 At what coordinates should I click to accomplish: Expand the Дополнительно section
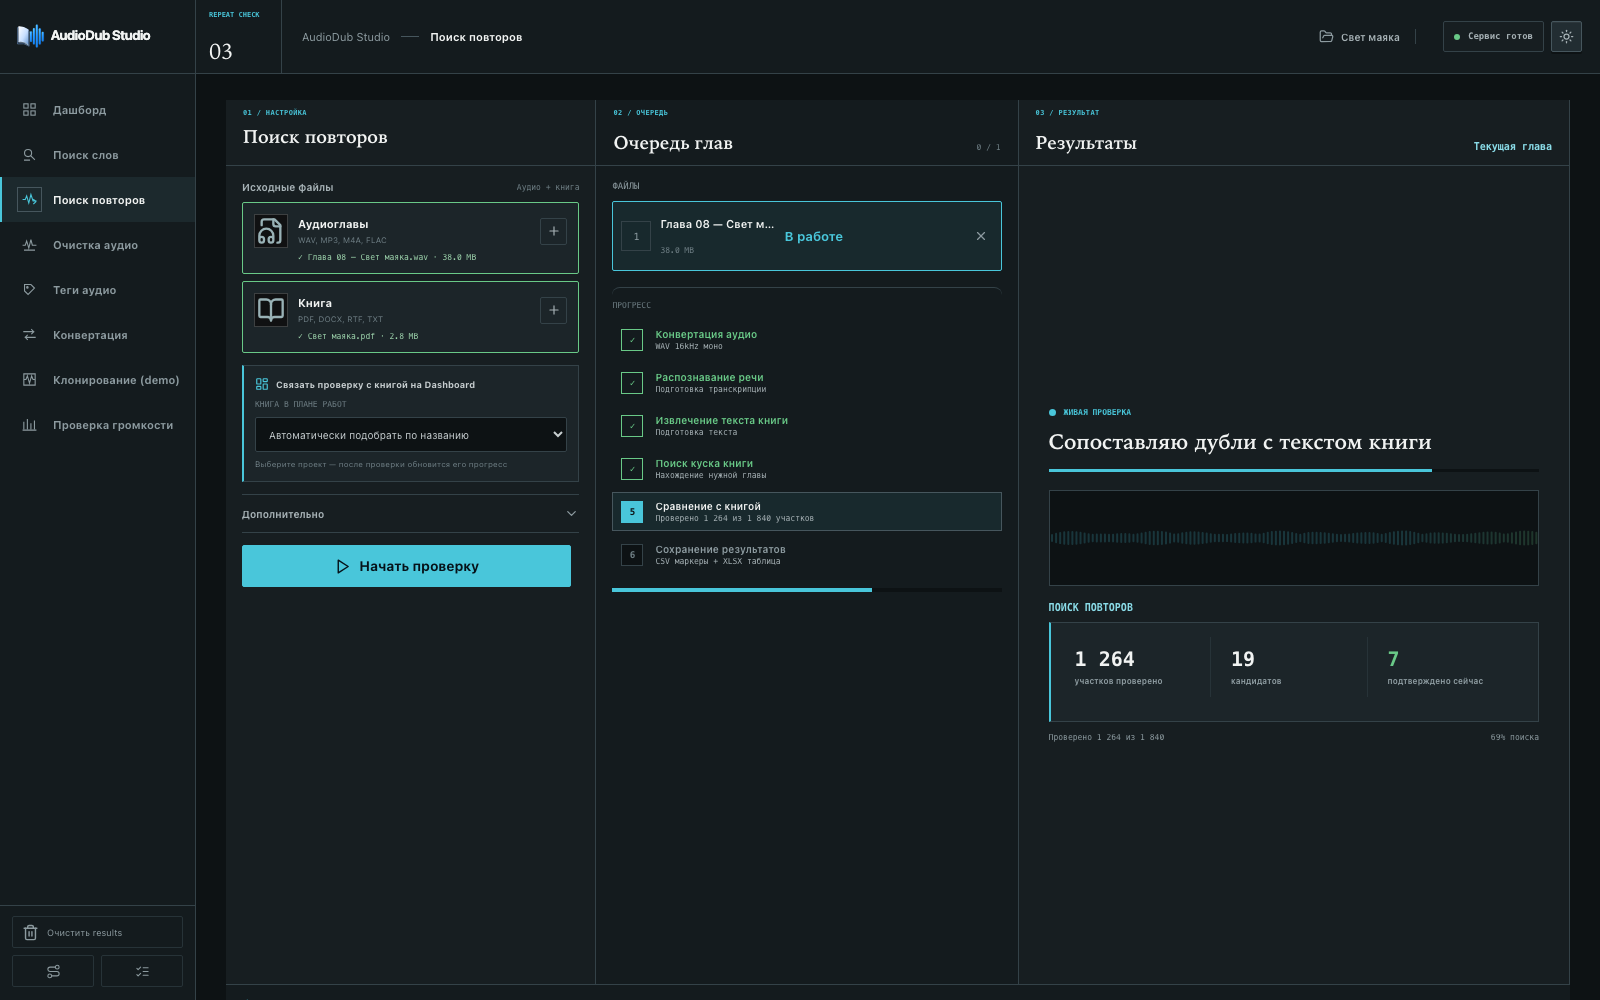[x=410, y=514]
